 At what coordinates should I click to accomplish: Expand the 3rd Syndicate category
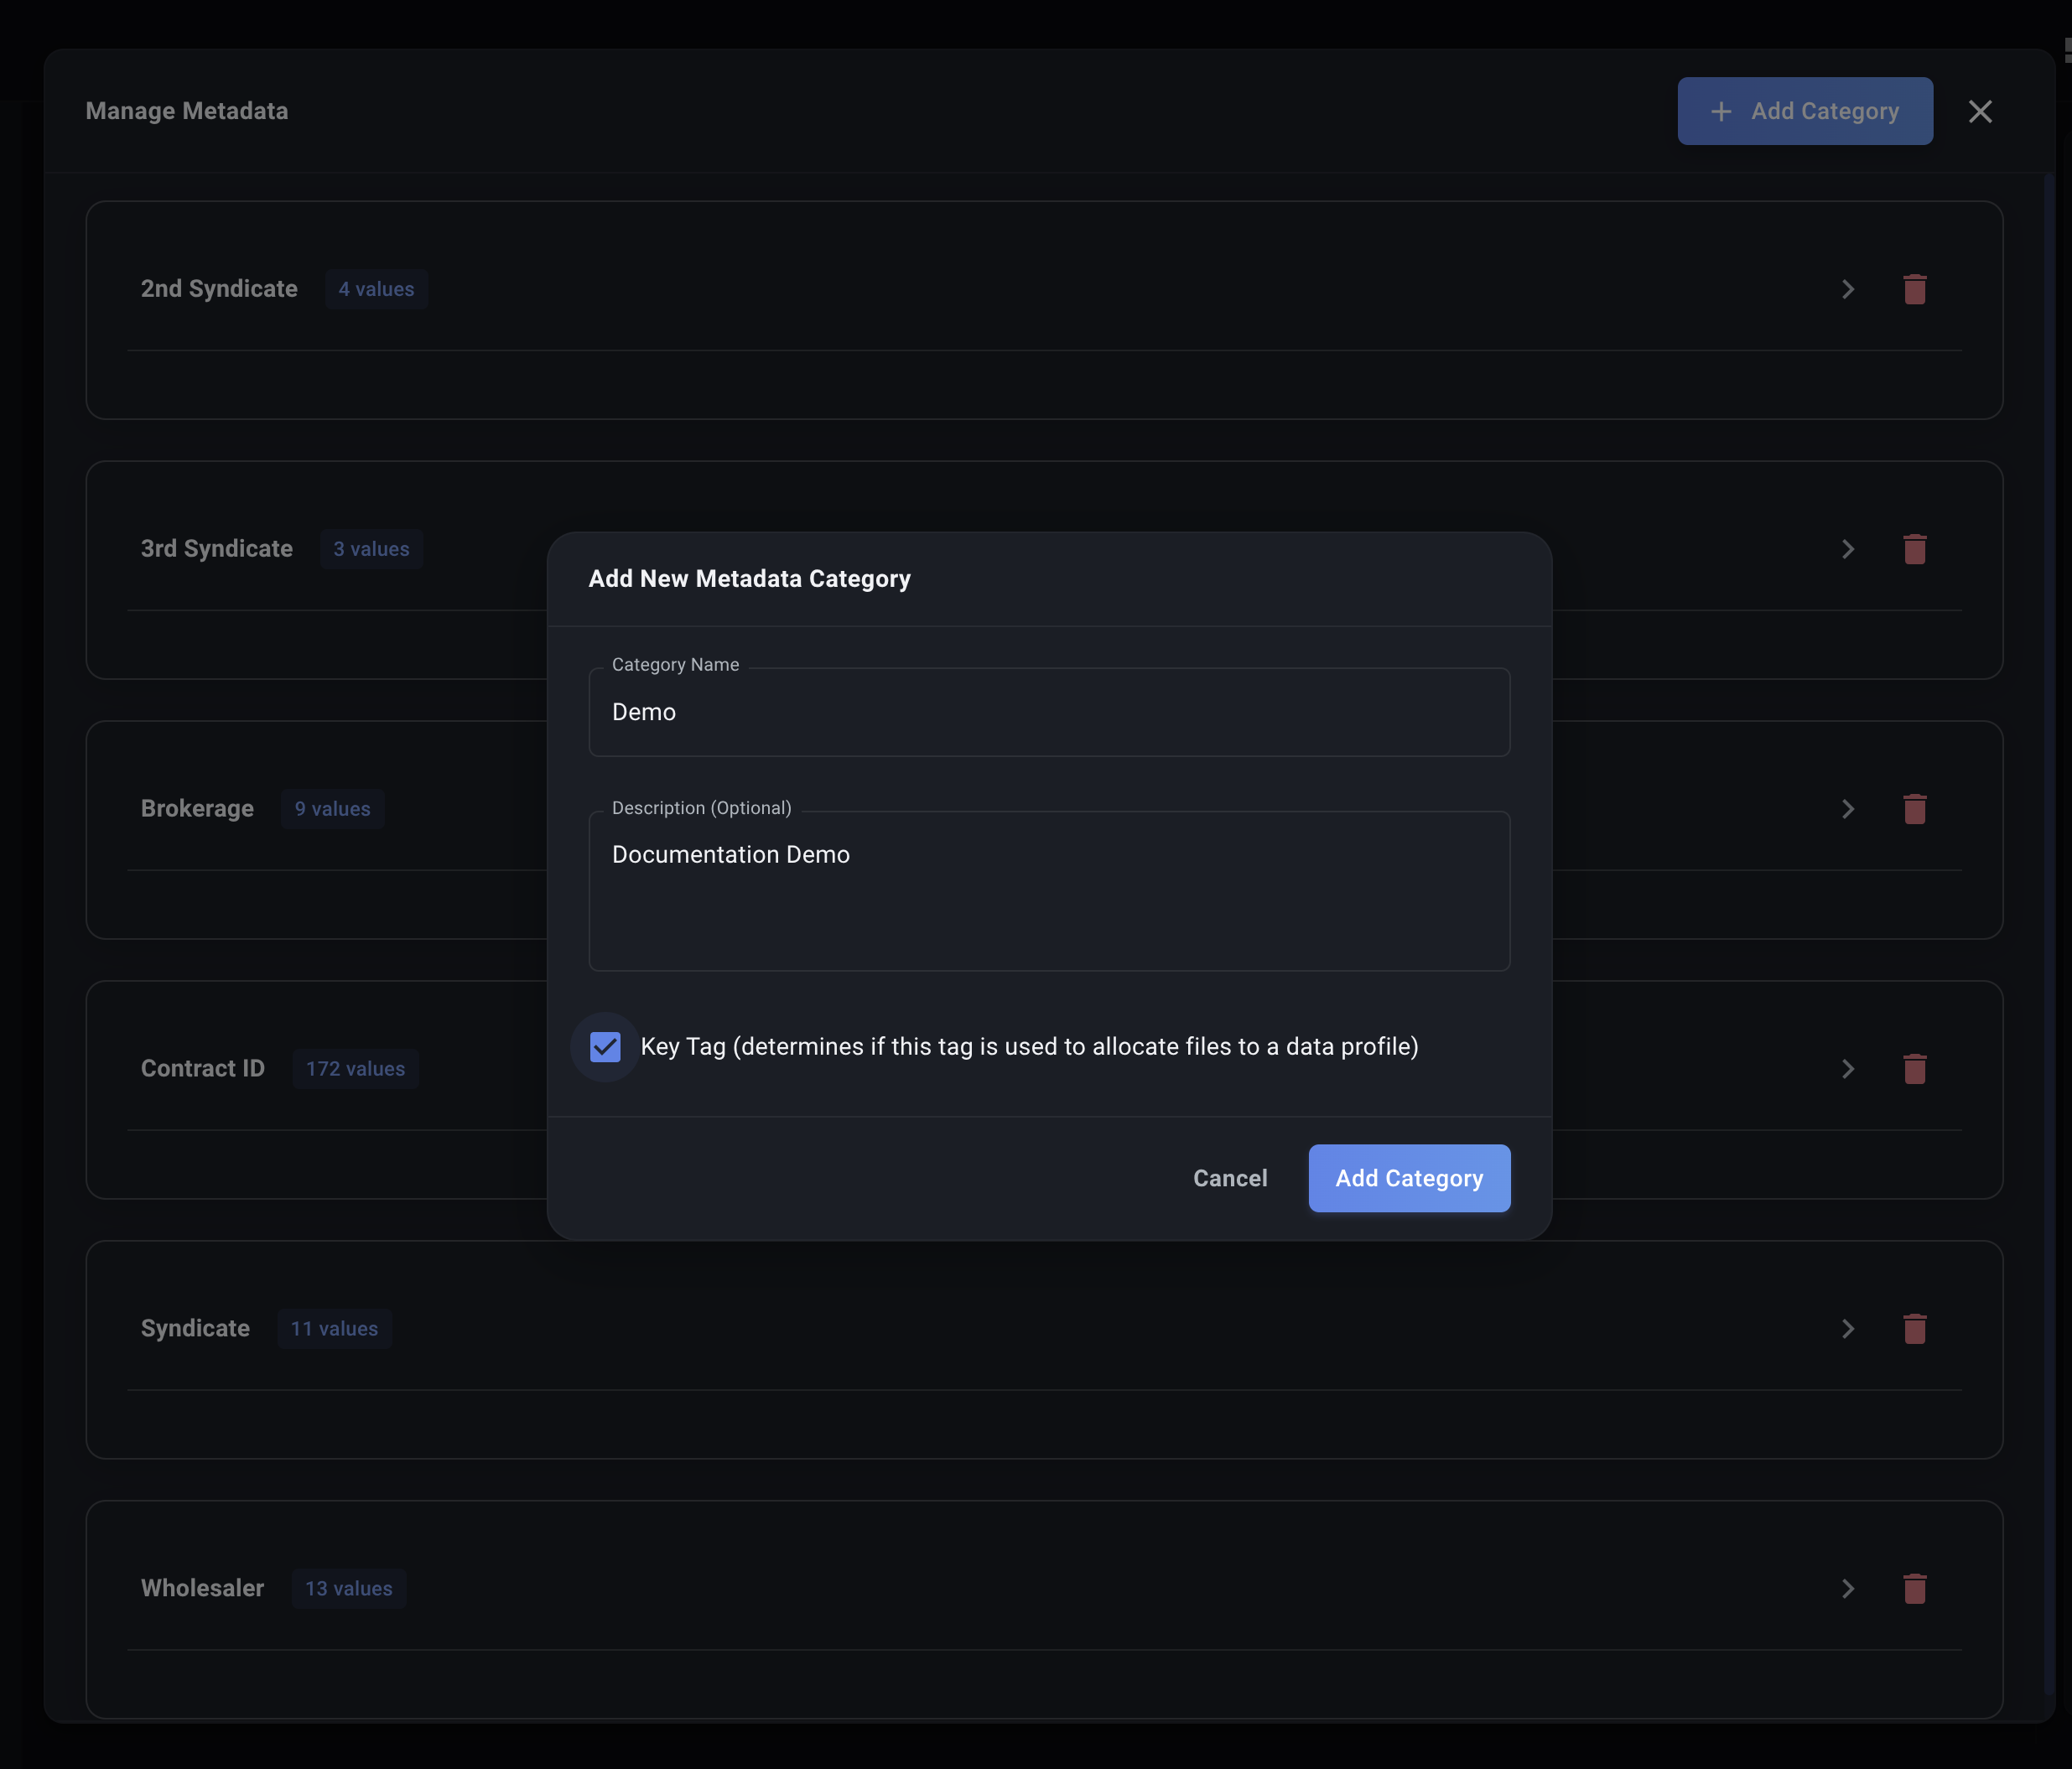(x=1847, y=549)
